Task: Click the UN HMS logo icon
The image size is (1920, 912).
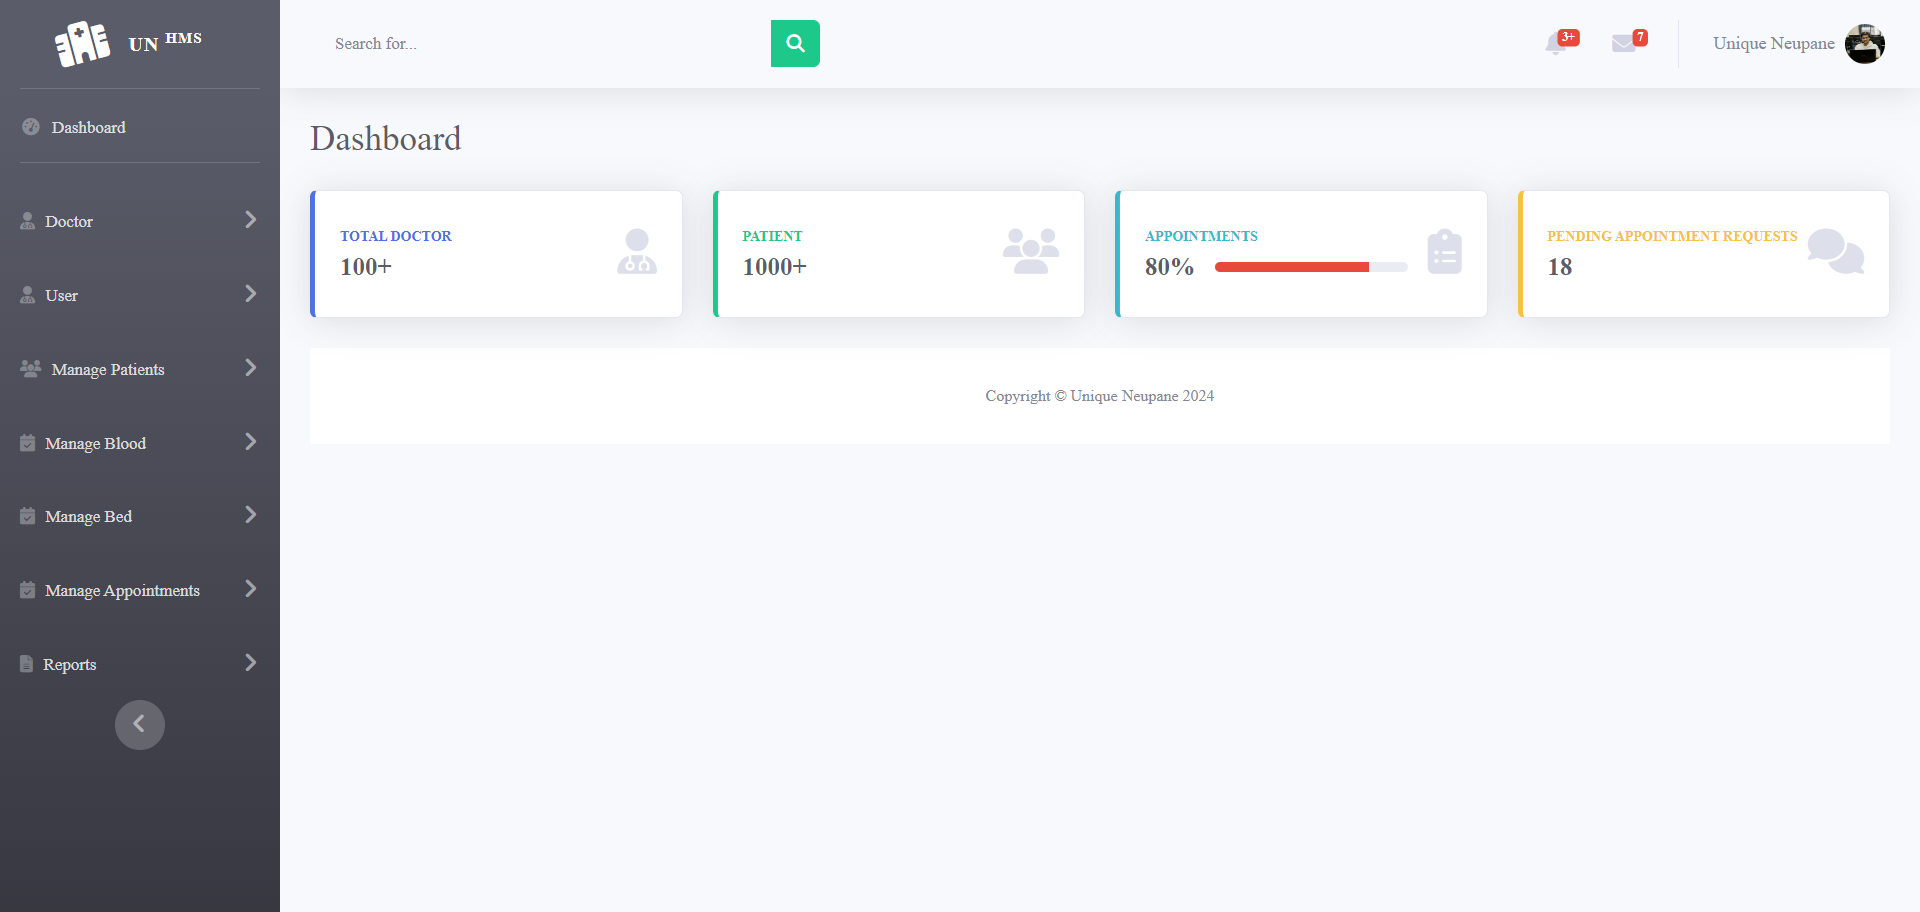Action: coord(83,42)
